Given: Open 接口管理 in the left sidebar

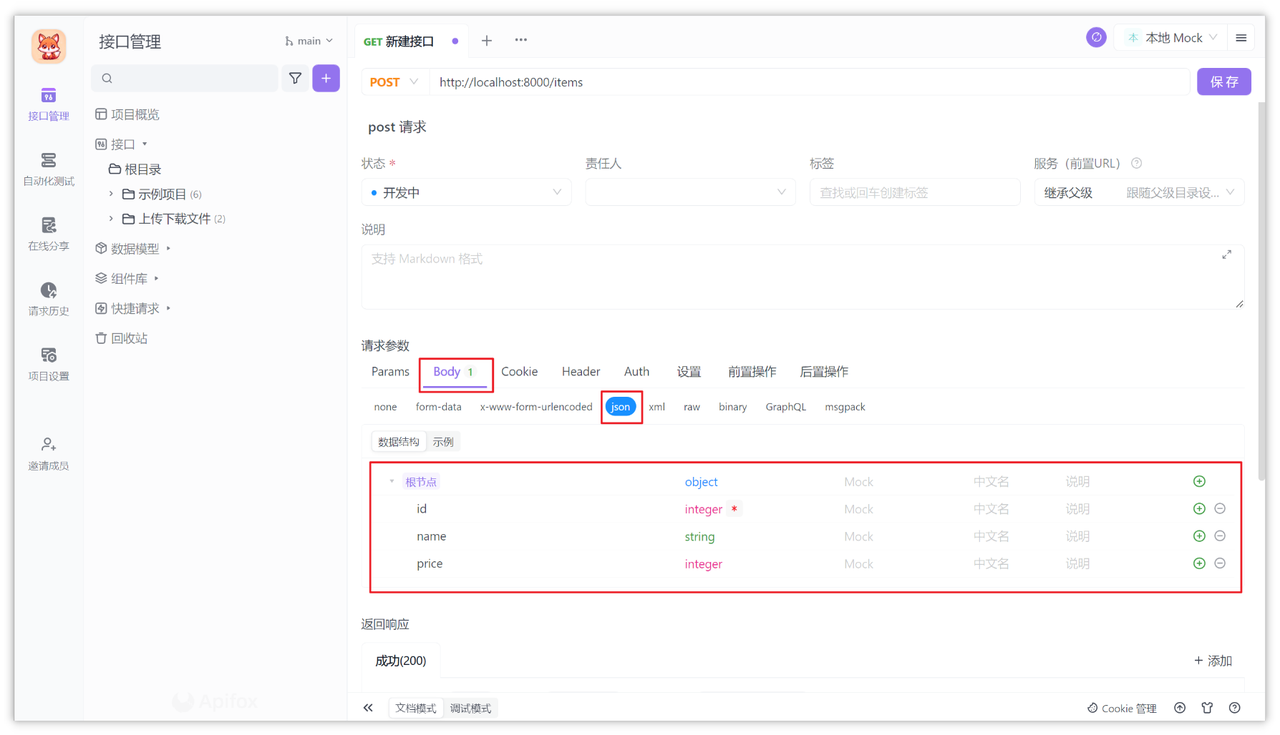Looking at the screenshot, I should pyautogui.click(x=48, y=104).
